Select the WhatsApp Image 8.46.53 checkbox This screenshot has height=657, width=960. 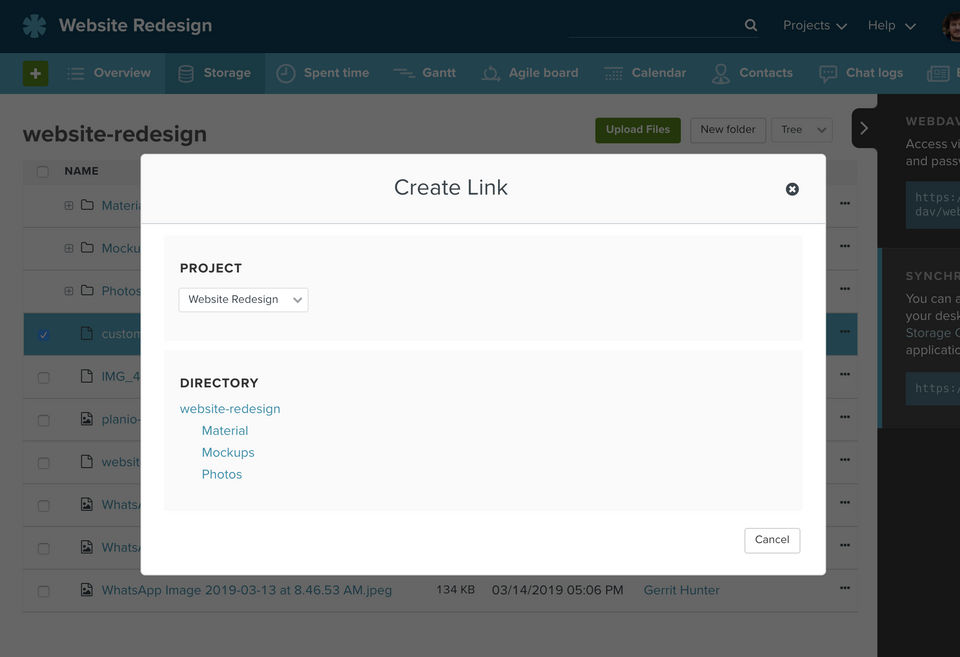click(x=43, y=591)
